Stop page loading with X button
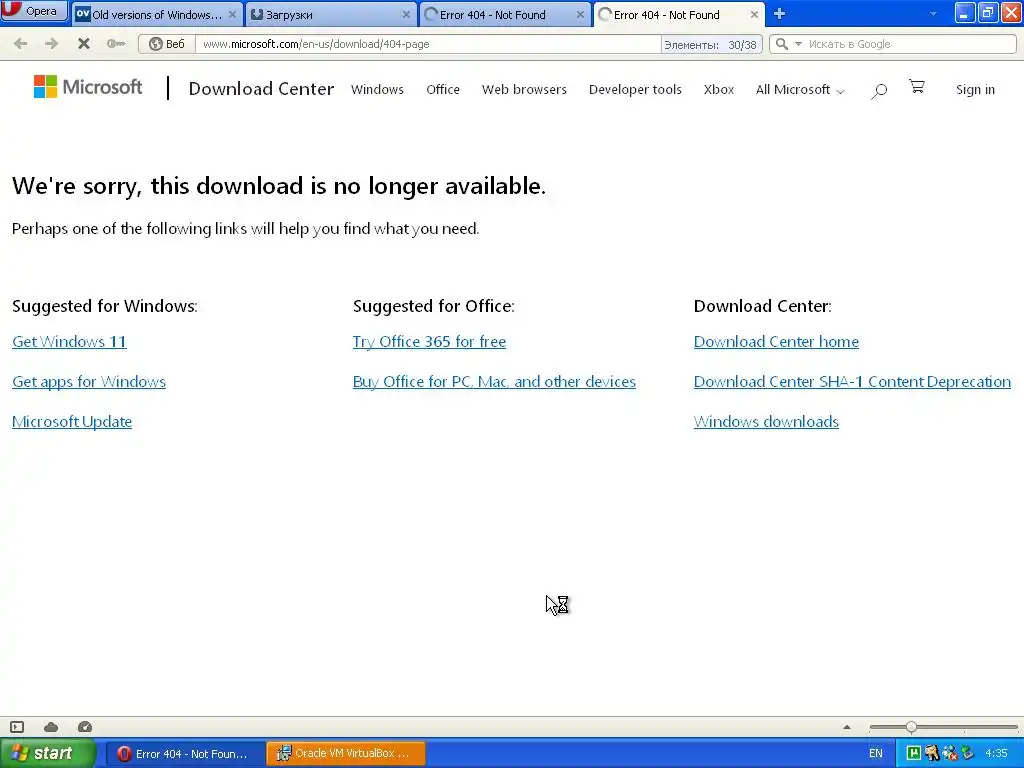This screenshot has width=1024, height=768. [x=84, y=44]
